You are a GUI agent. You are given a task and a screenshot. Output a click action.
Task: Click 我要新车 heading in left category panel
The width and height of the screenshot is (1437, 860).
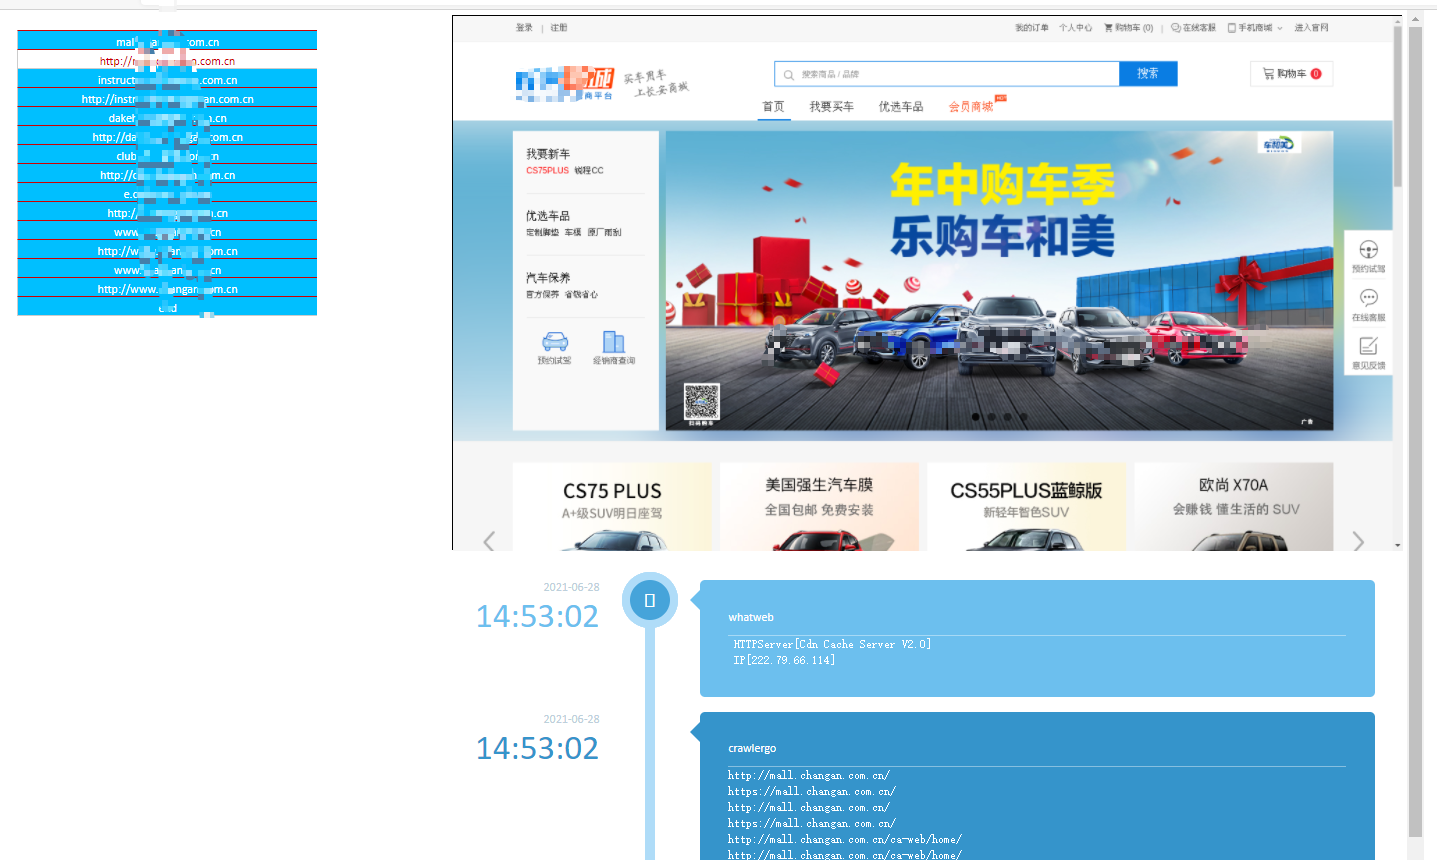(548, 154)
